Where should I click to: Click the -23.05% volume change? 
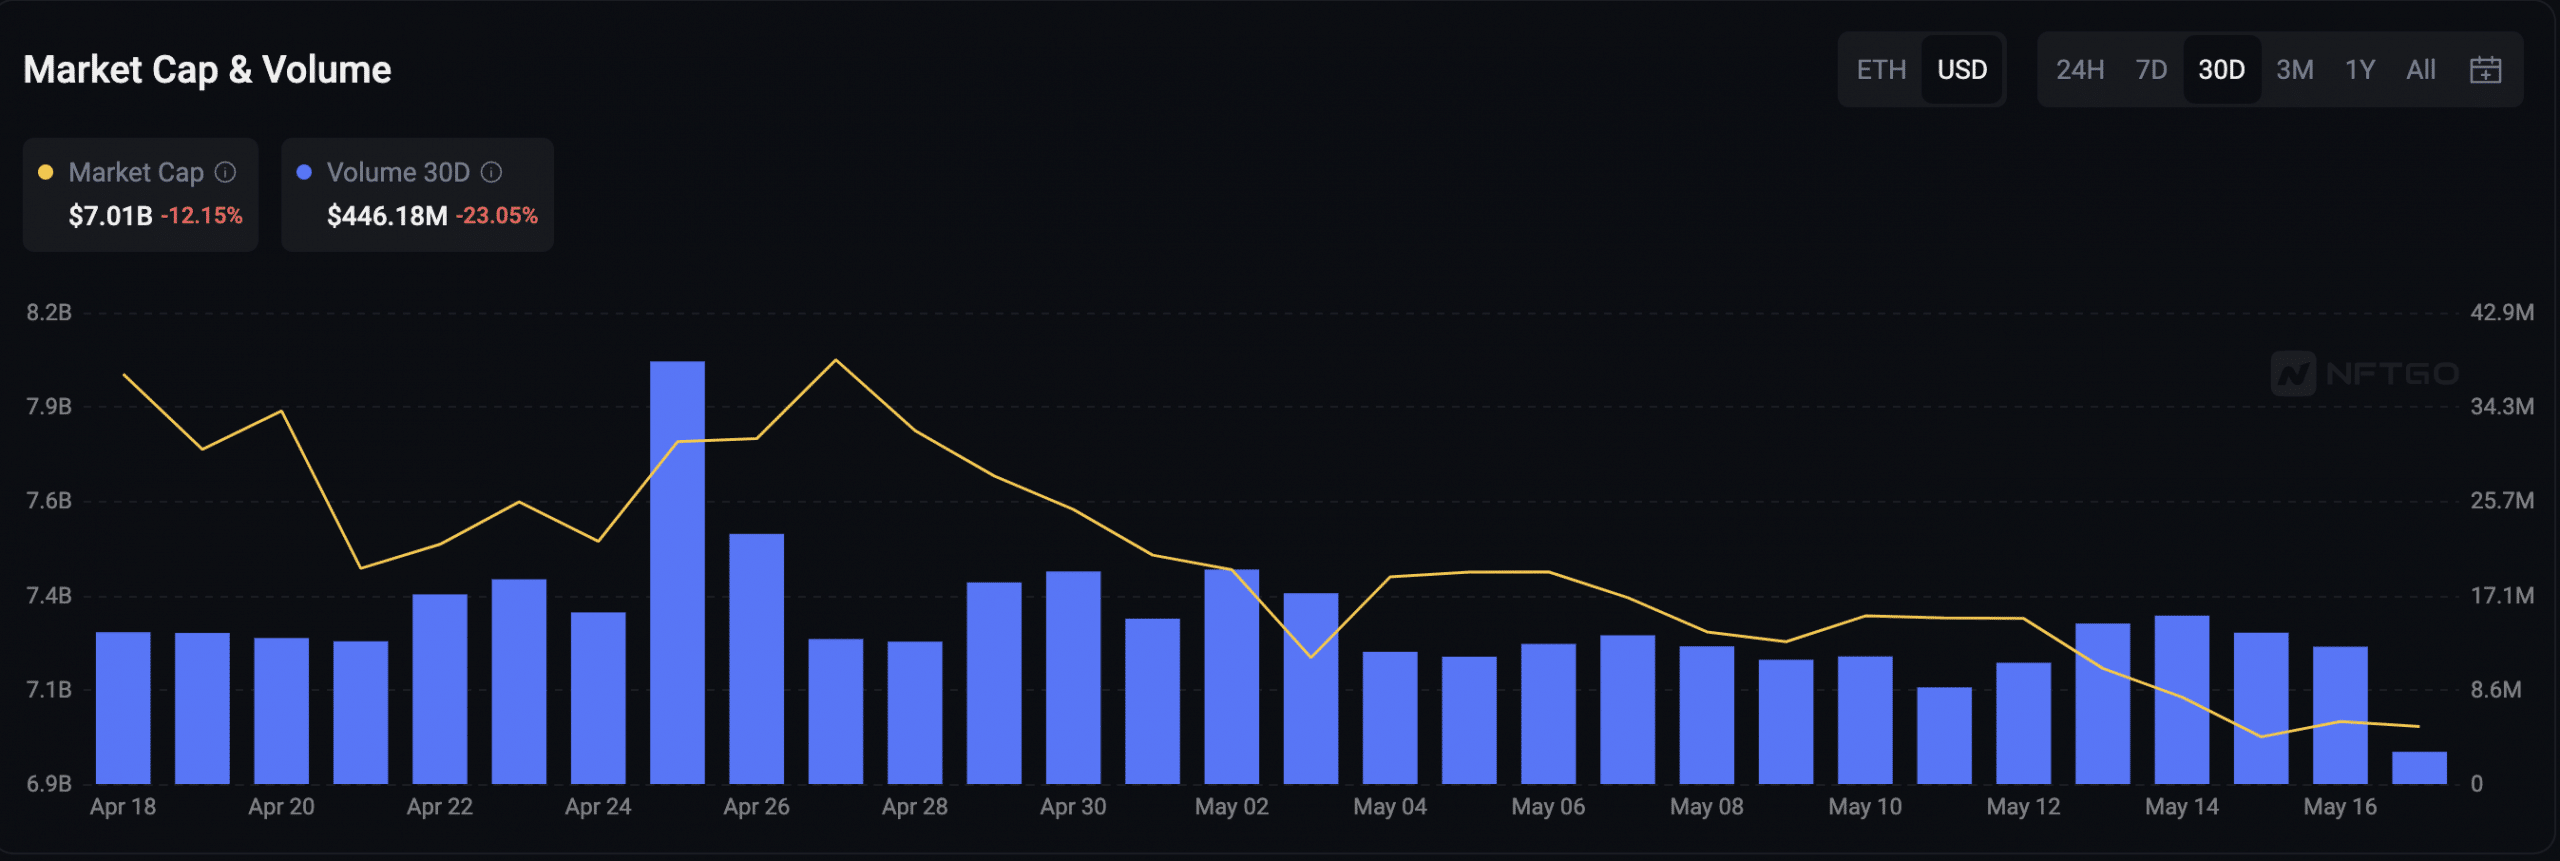pyautogui.click(x=496, y=215)
